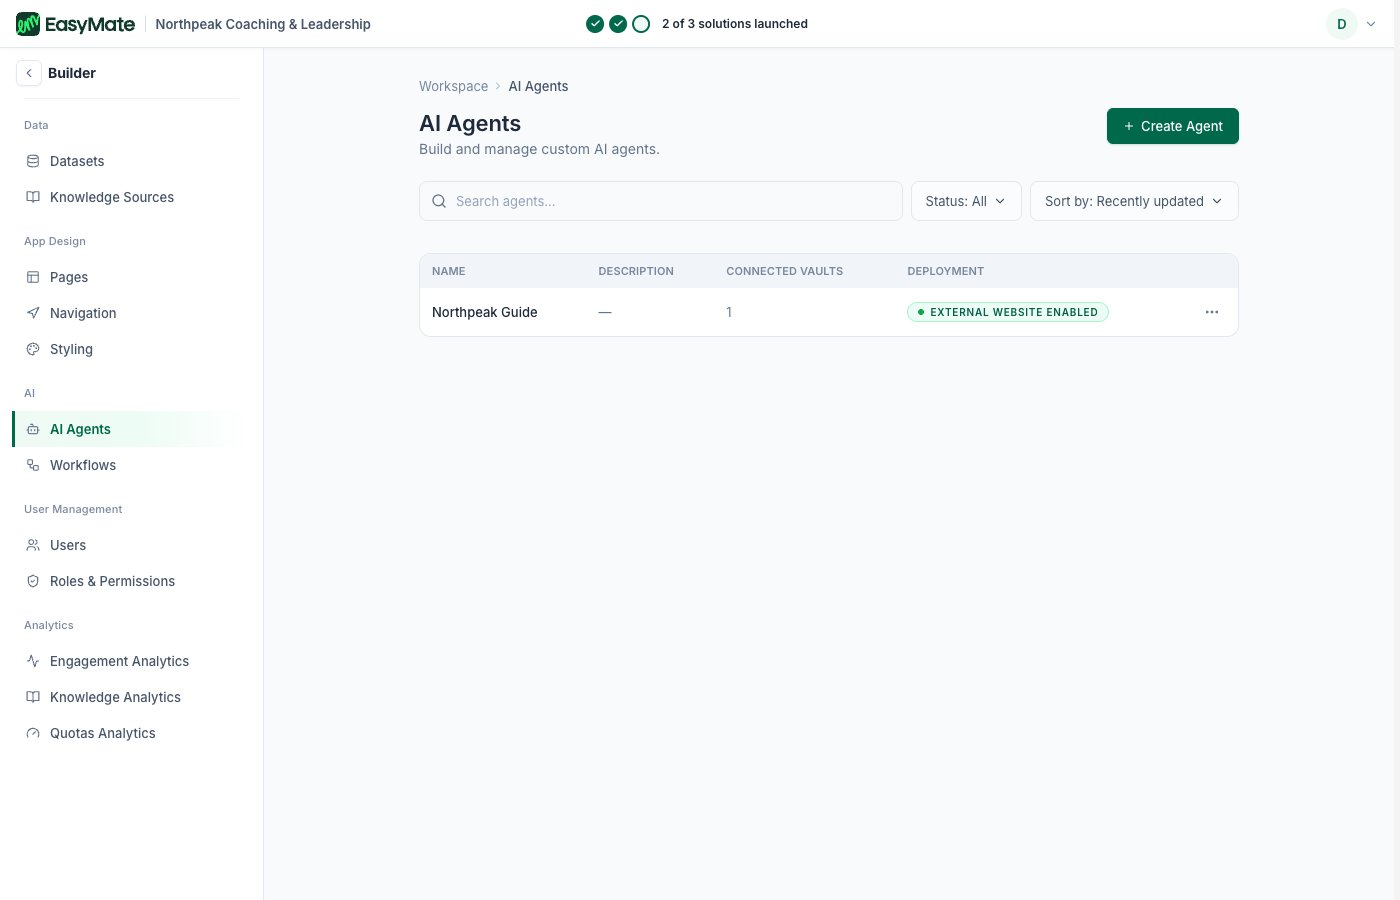This screenshot has height=900, width=1400.
Task: Click the DEPLOYMENT column header
Action: click(x=946, y=271)
